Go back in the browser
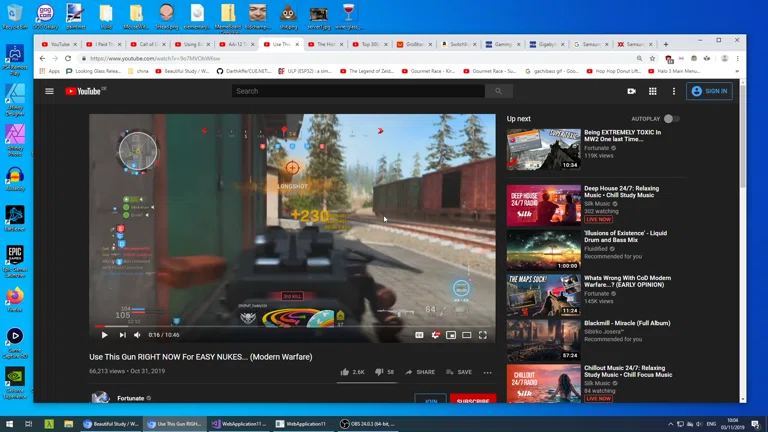 point(42,58)
